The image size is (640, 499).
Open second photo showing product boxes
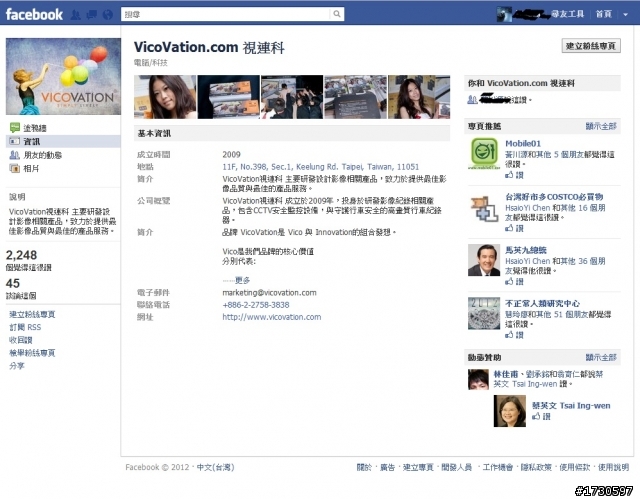tap(229, 97)
